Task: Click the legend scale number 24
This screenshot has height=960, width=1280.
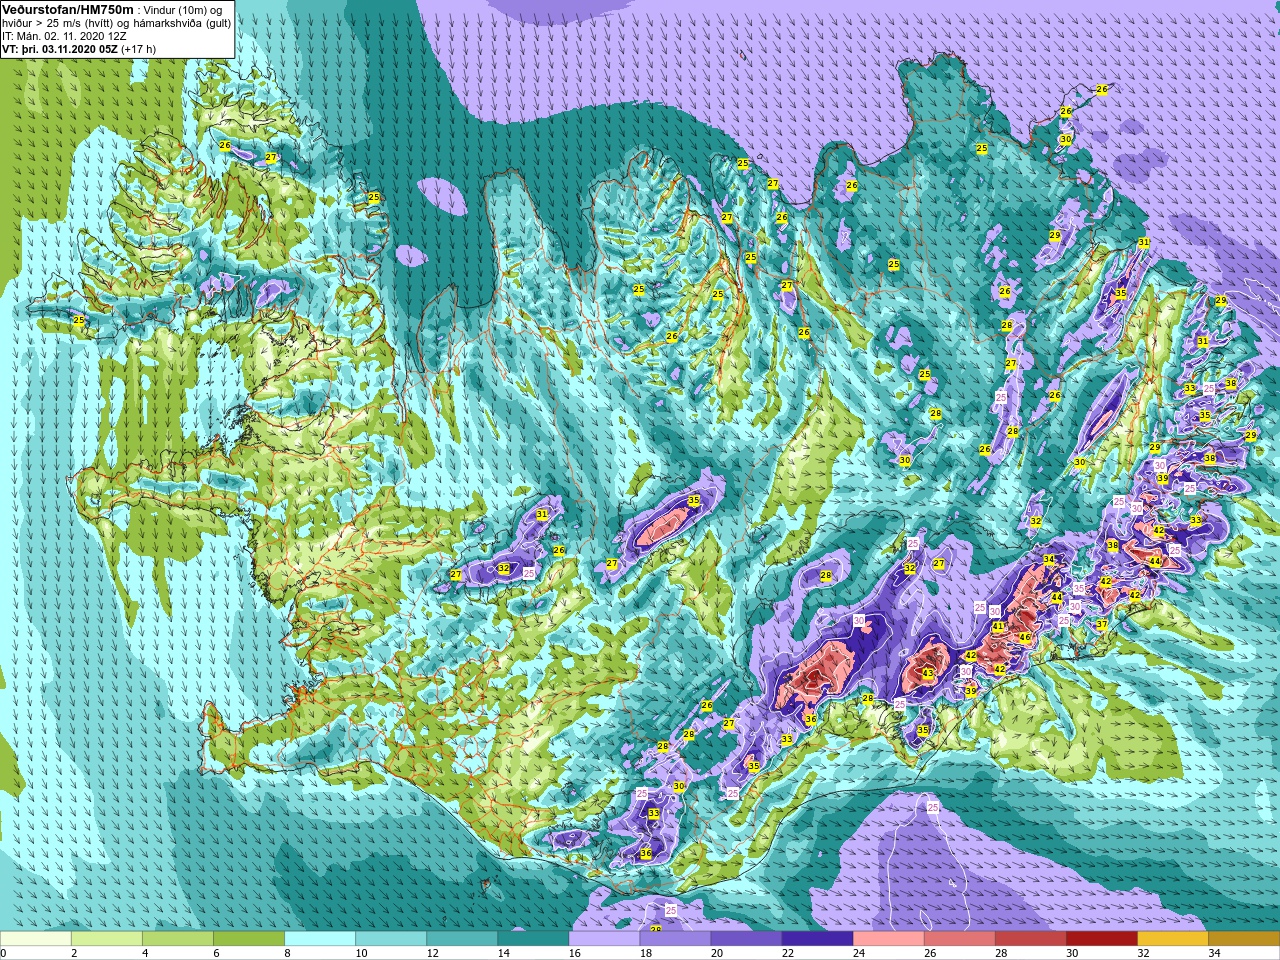Action: pyautogui.click(x=859, y=953)
